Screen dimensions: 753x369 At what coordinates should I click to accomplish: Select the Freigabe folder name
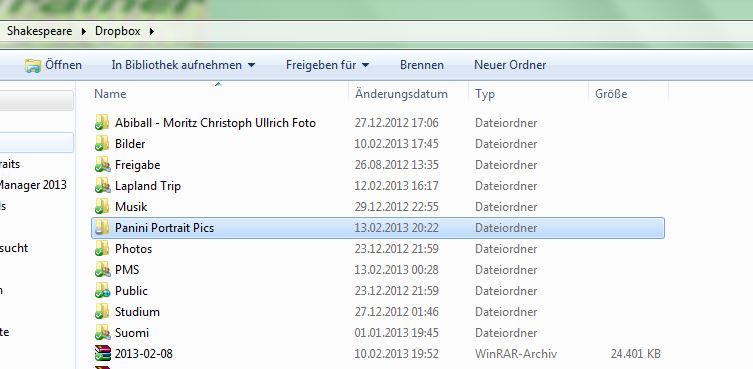137,165
